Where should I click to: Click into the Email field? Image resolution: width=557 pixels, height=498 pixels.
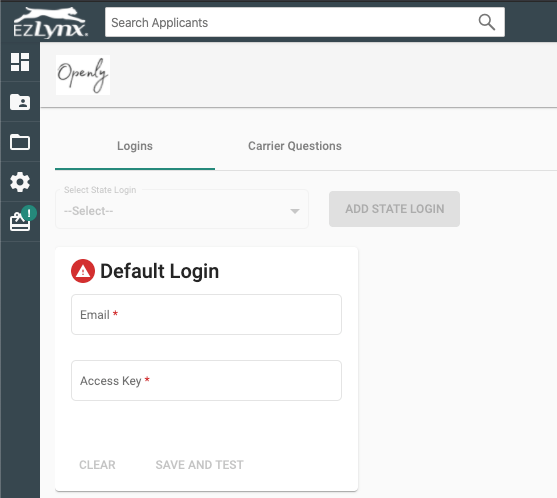coord(206,314)
